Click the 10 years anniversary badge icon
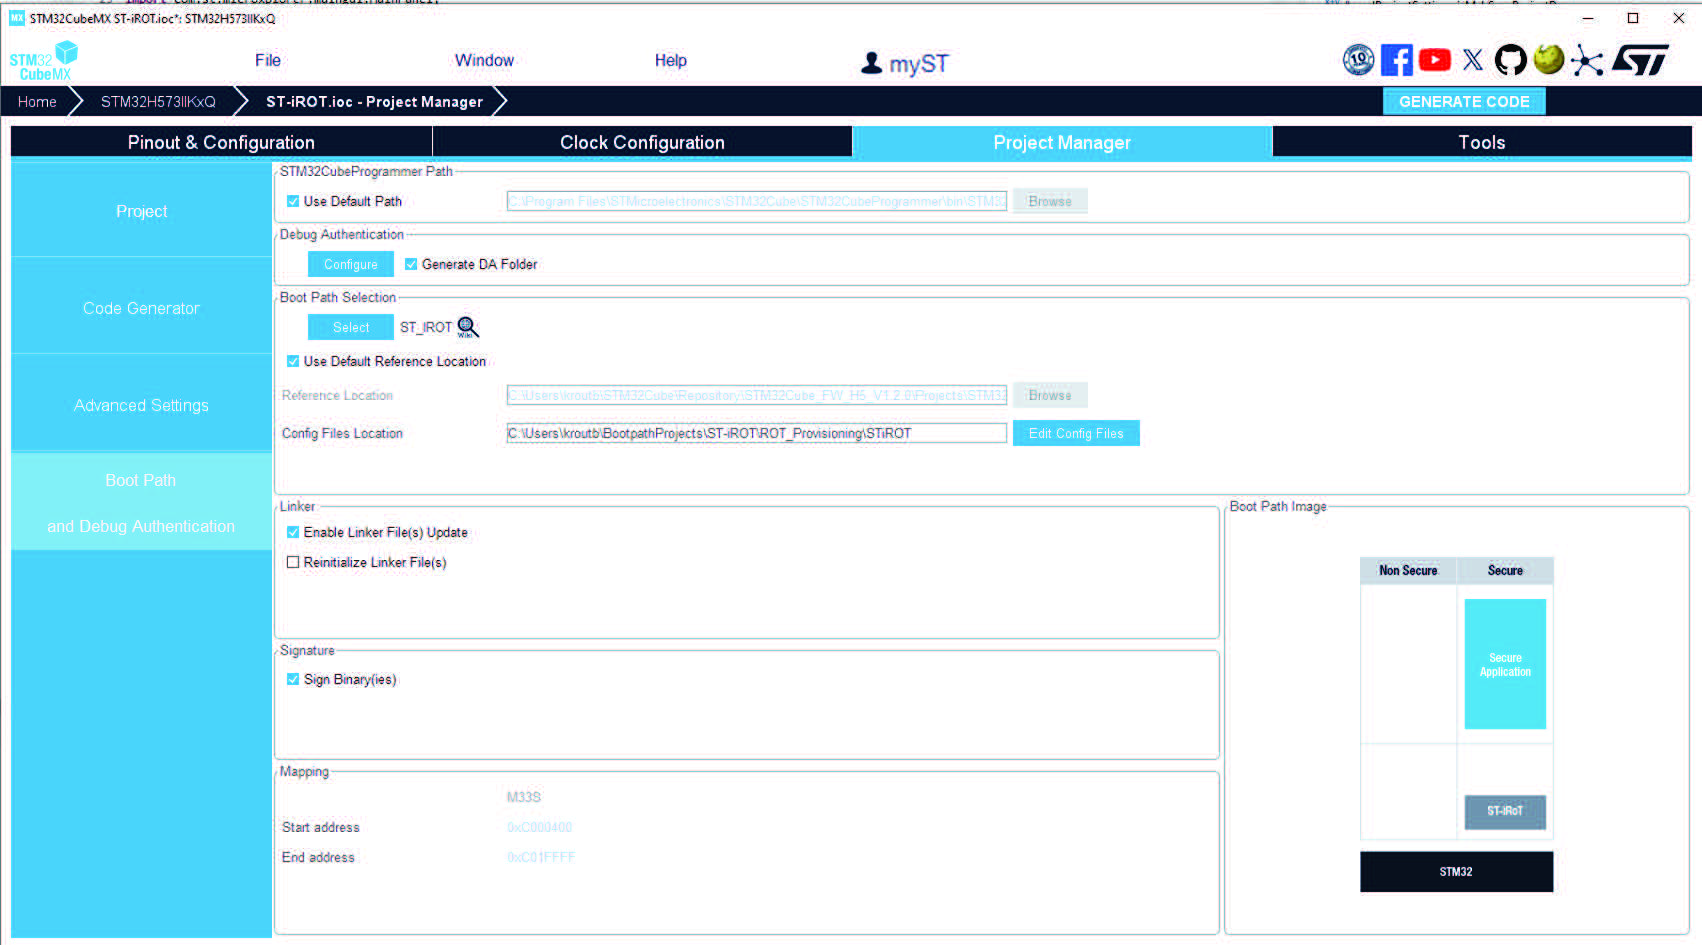 coord(1358,60)
